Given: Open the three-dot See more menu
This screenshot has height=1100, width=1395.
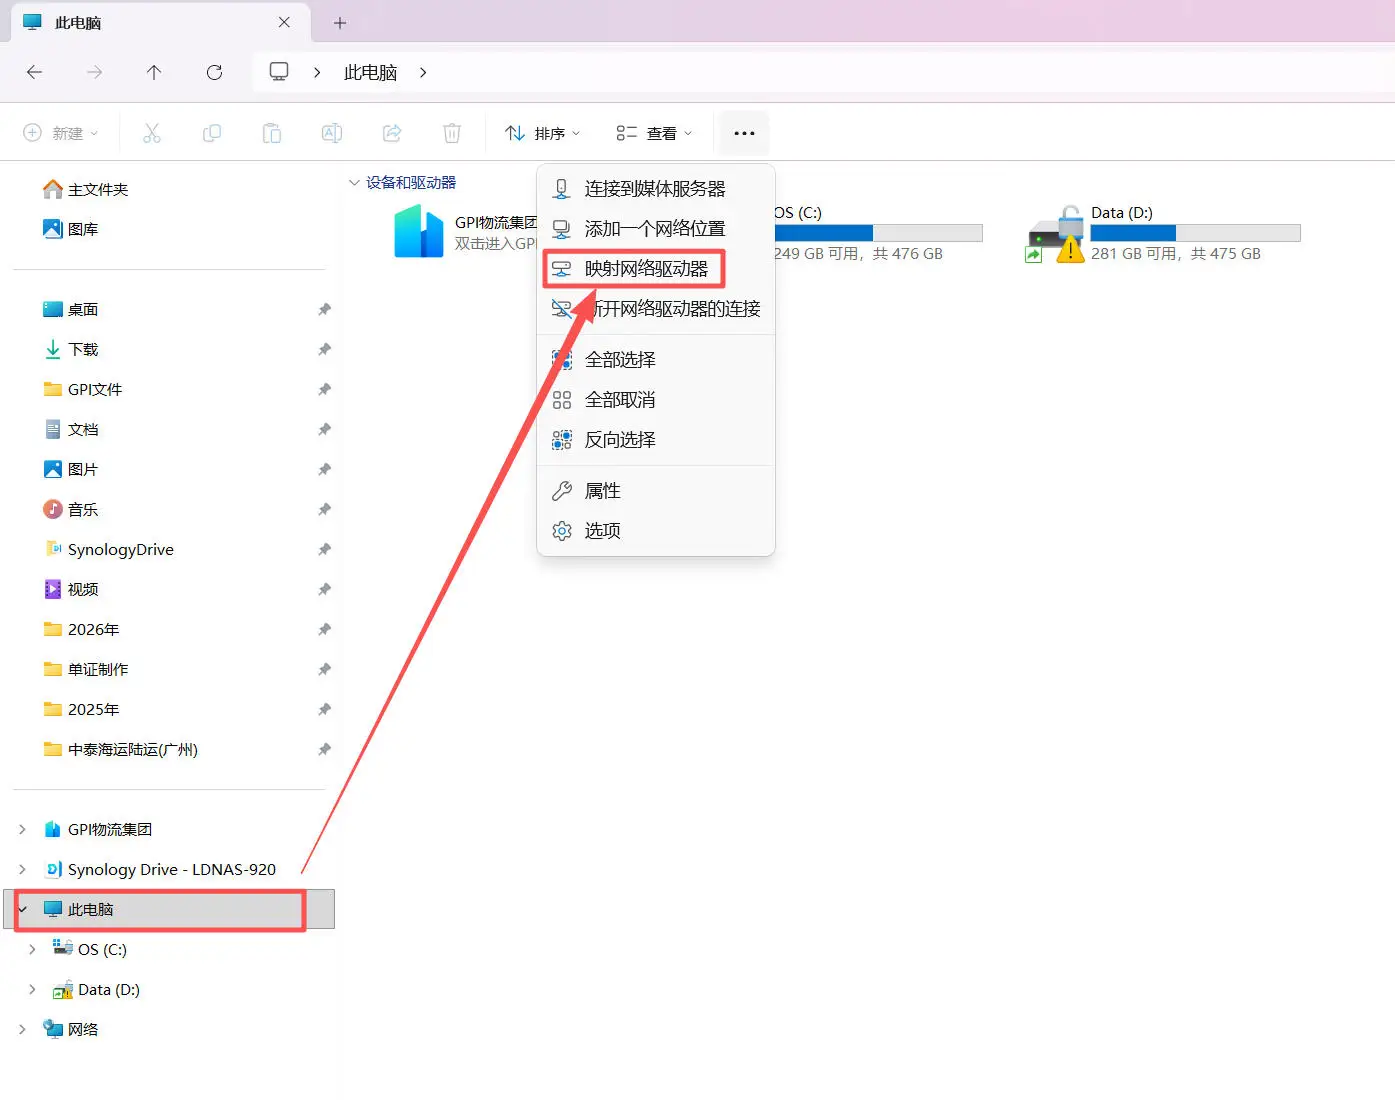Looking at the screenshot, I should click(744, 133).
